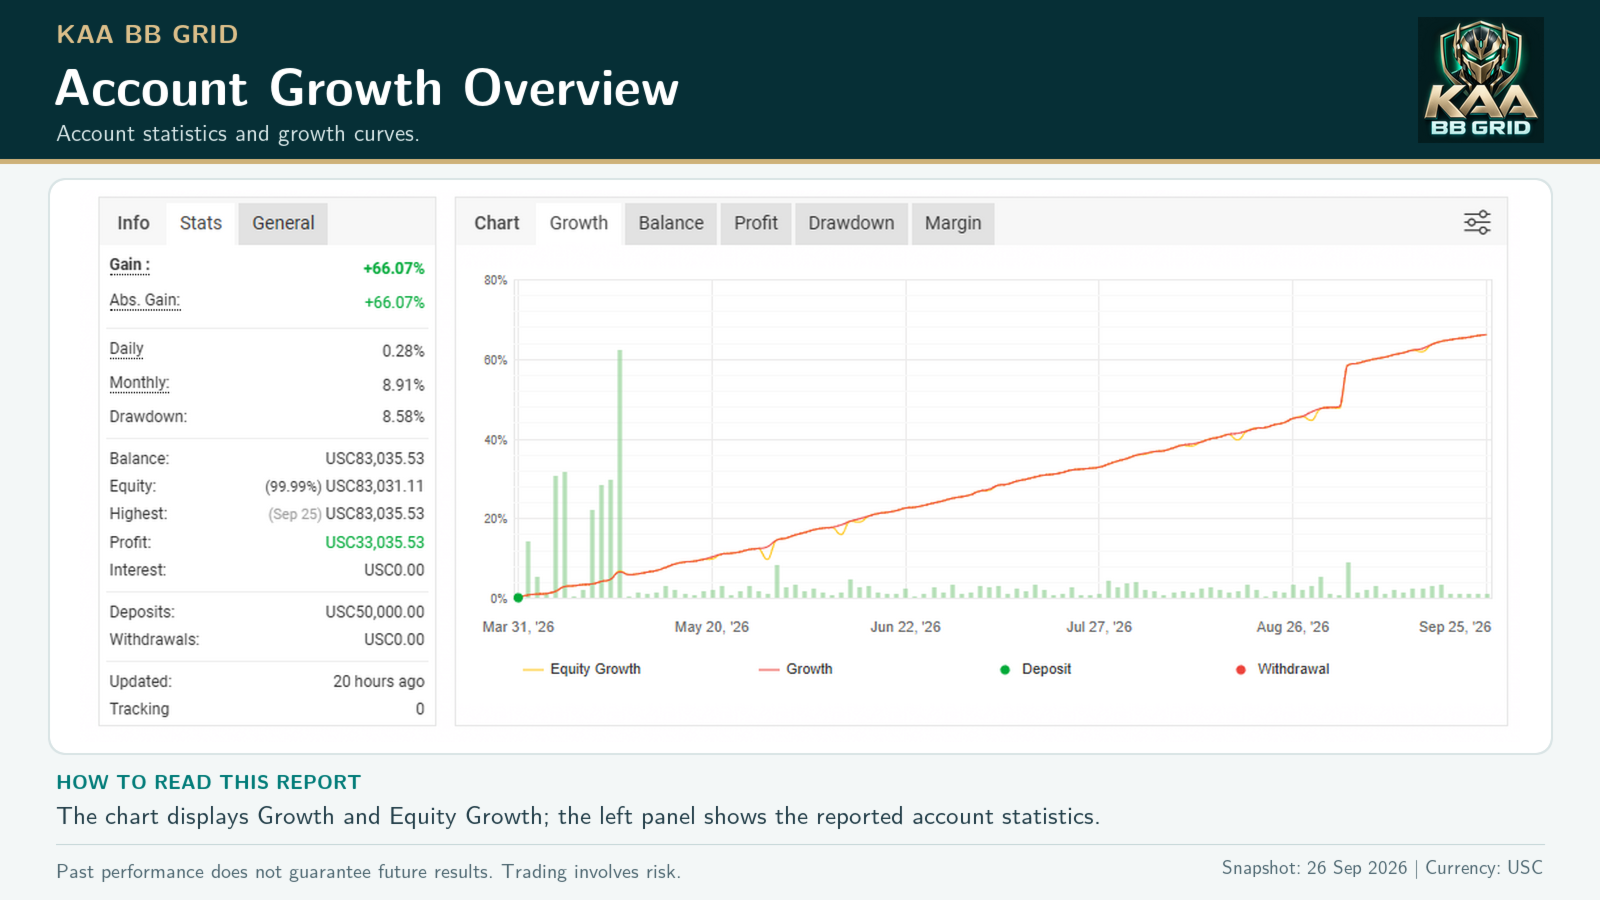The width and height of the screenshot is (1600, 900).
Task: Switch to the Balance chart tab
Action: coord(671,223)
